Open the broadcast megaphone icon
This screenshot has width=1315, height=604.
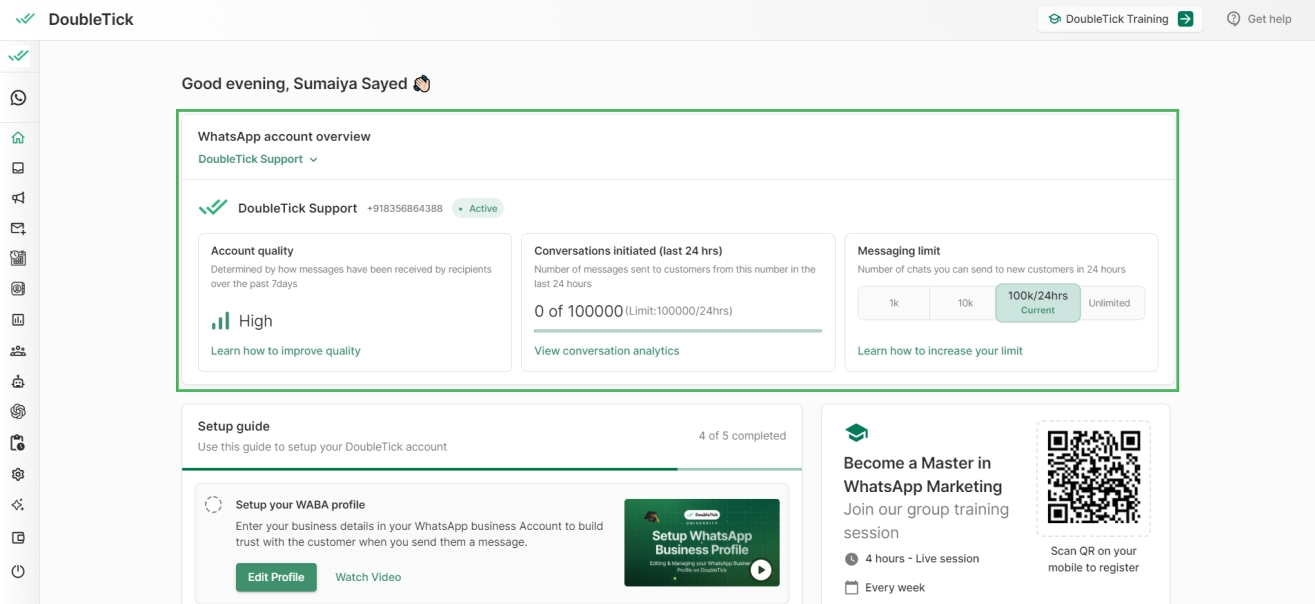18,198
